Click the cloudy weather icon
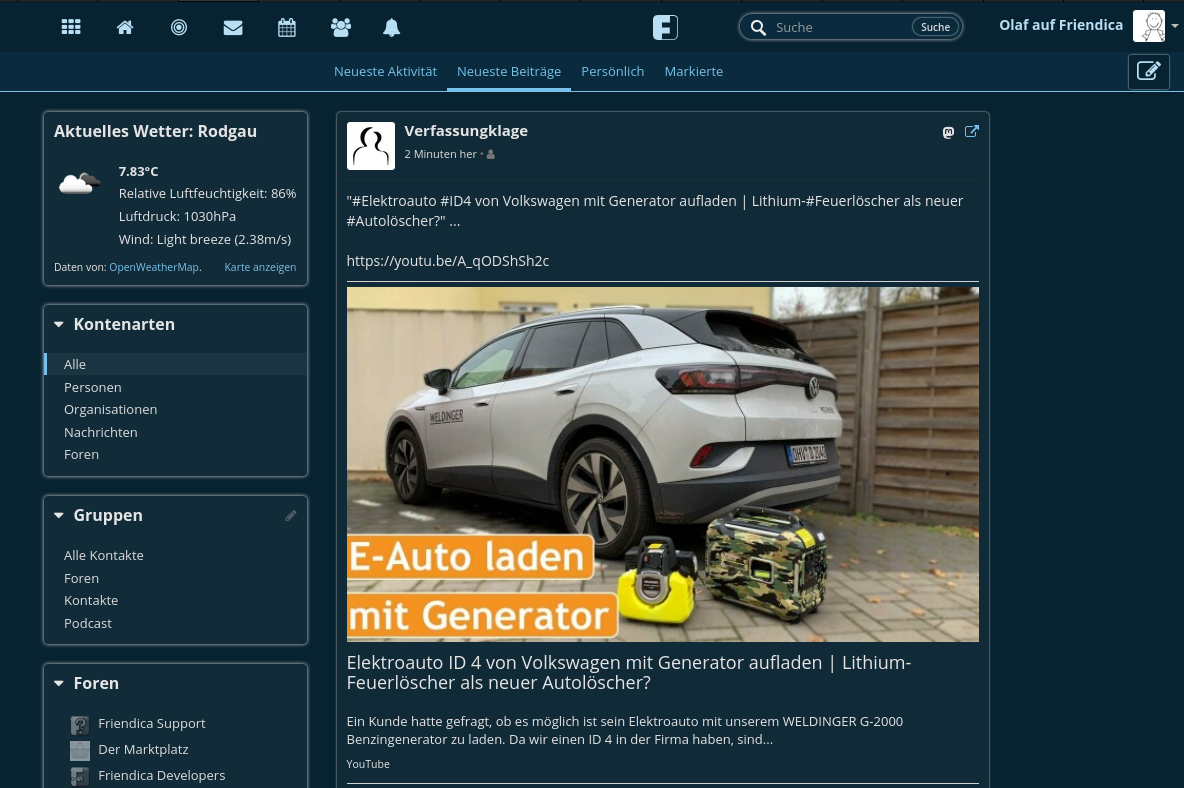This screenshot has width=1184, height=788. click(80, 183)
